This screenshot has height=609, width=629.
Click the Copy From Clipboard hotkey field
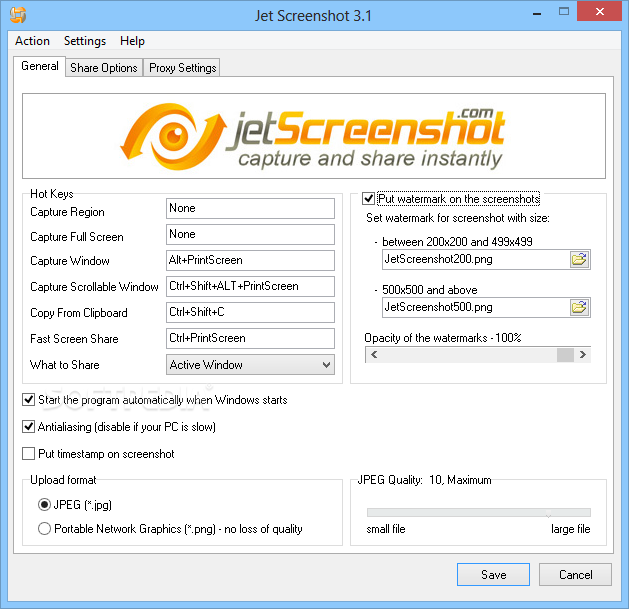pos(250,312)
